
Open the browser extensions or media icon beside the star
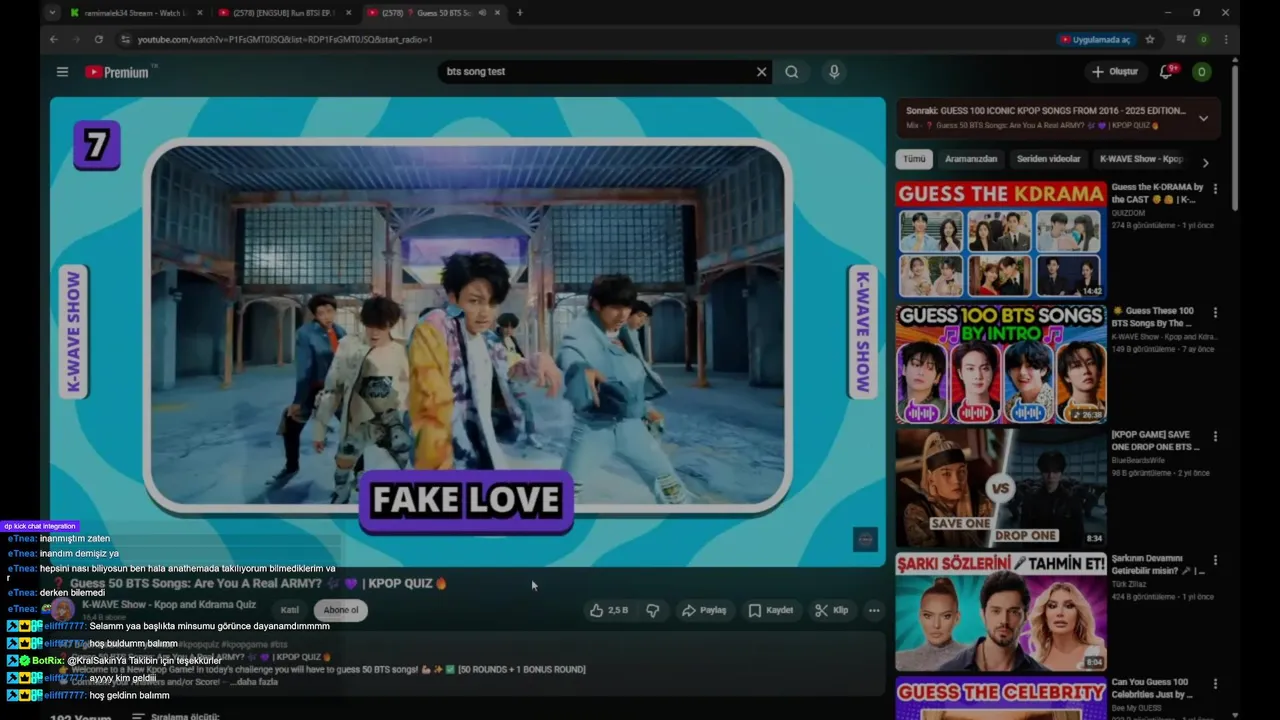click(x=1181, y=39)
